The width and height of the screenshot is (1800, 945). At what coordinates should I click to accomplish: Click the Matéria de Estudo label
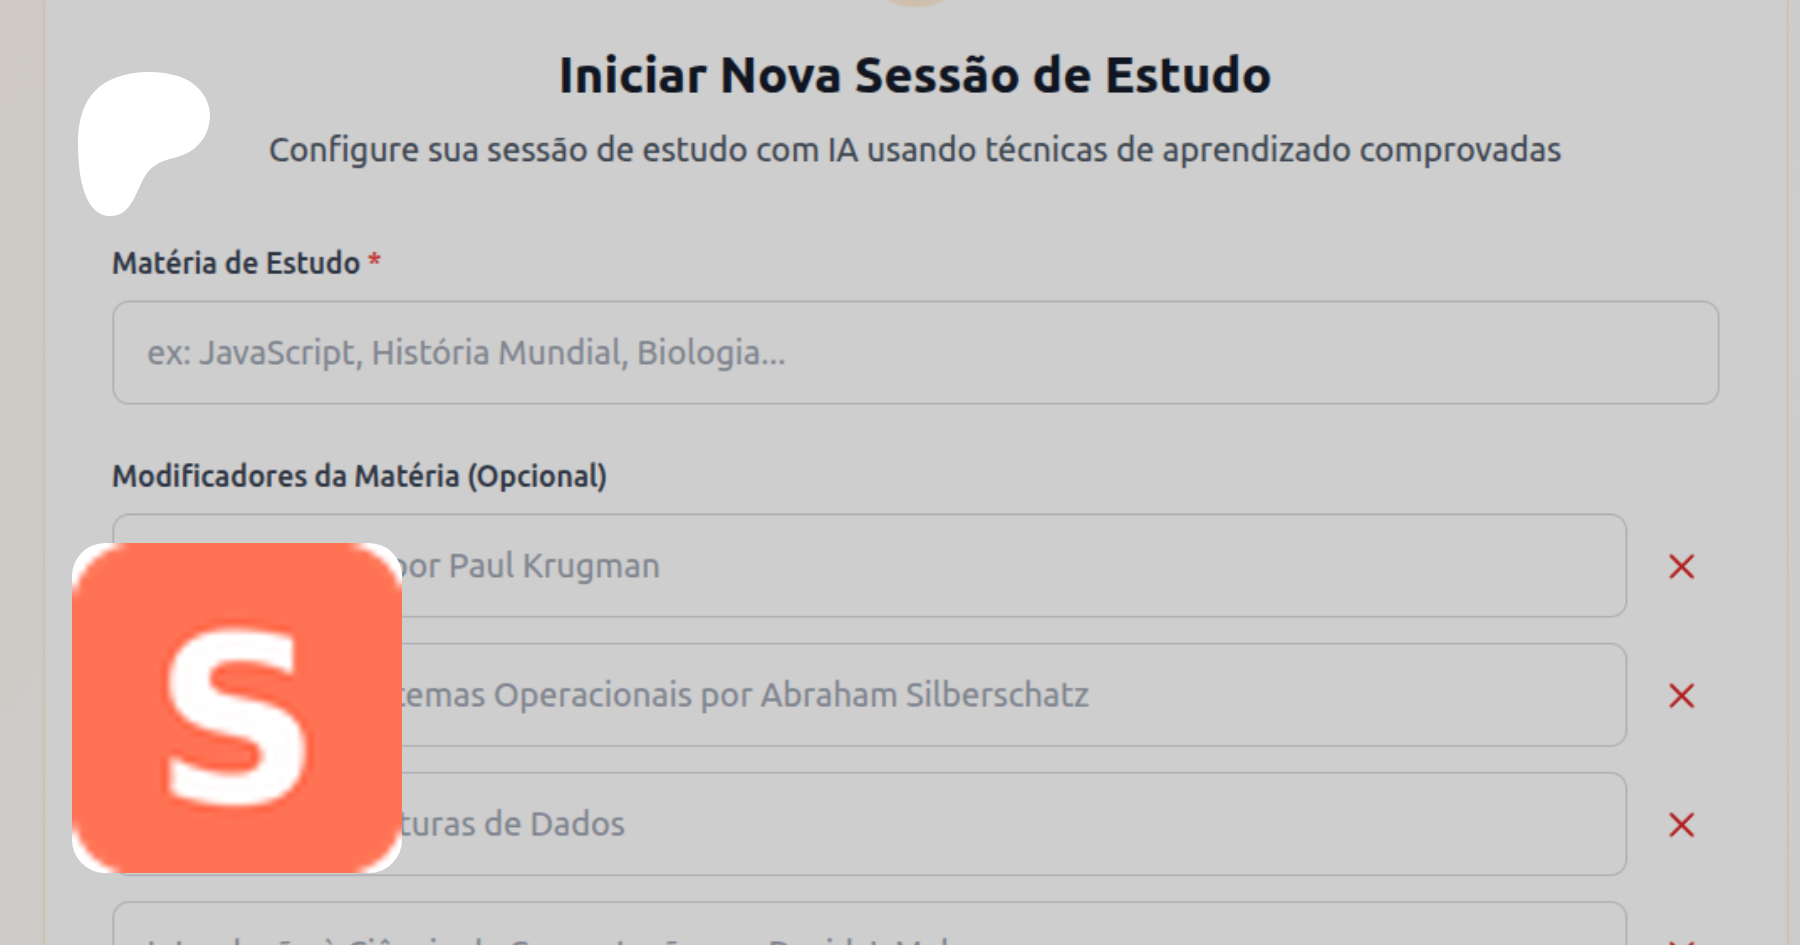pyautogui.click(x=236, y=263)
